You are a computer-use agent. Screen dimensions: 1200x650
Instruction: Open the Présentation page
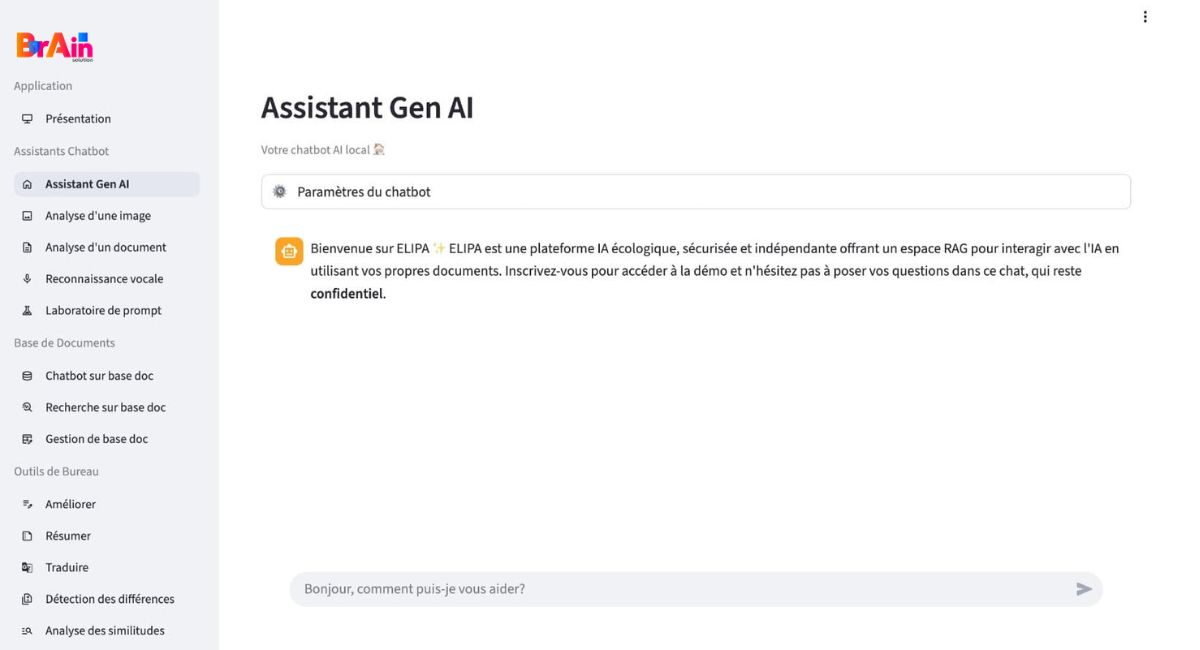coord(78,119)
